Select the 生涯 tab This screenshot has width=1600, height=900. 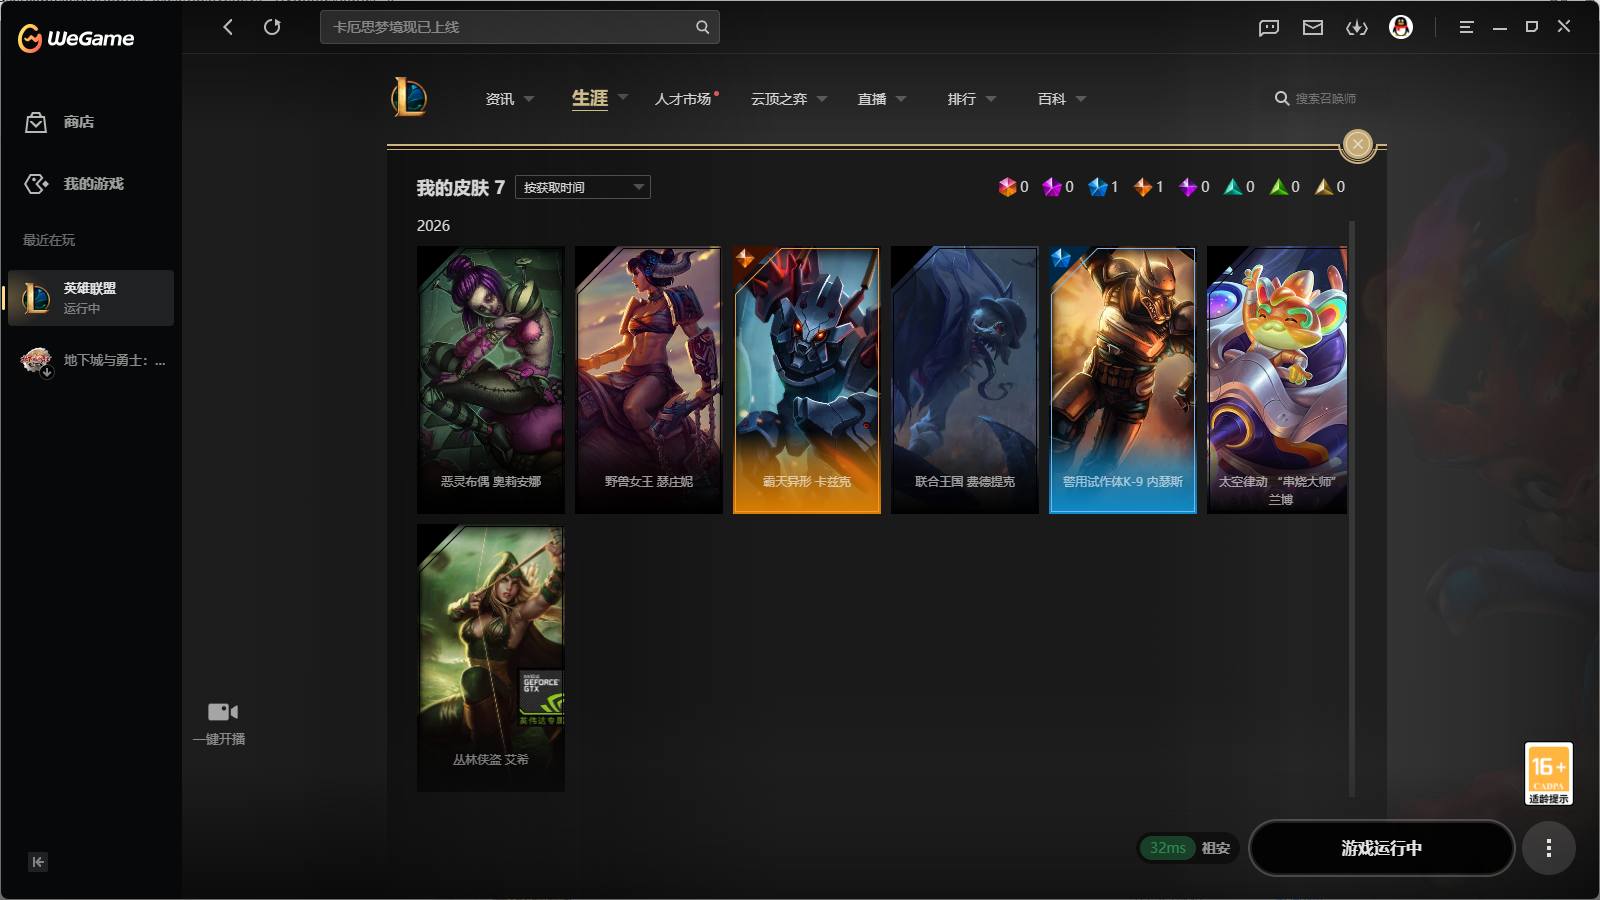click(x=590, y=98)
